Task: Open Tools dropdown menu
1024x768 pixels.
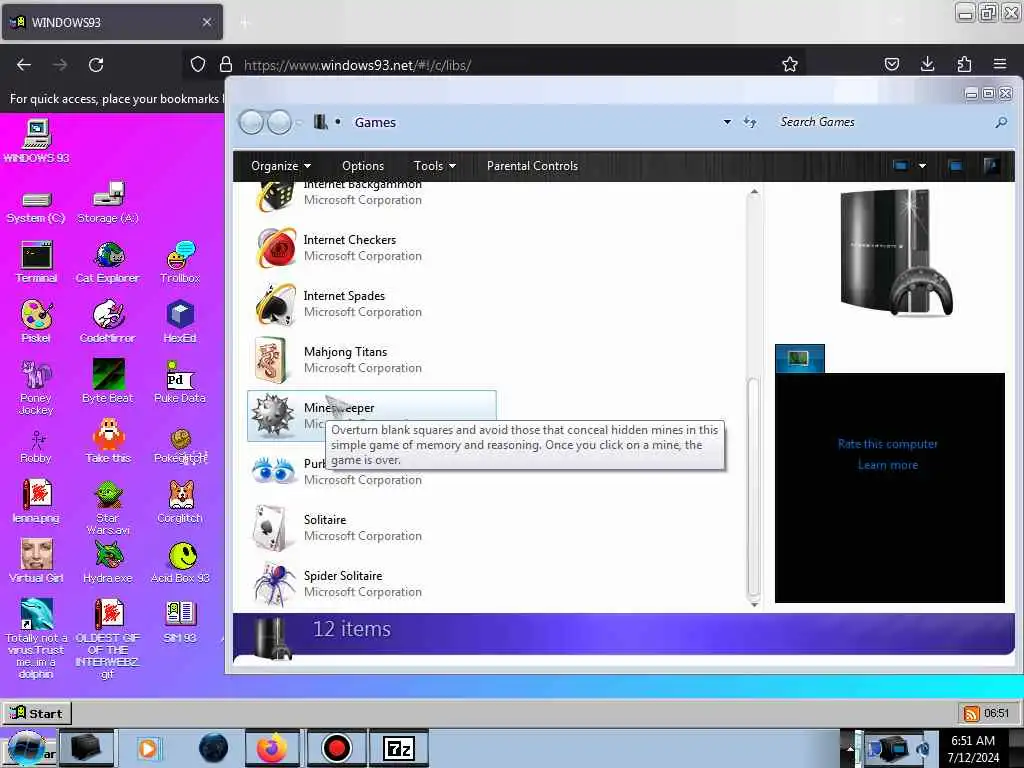Action: pos(434,166)
